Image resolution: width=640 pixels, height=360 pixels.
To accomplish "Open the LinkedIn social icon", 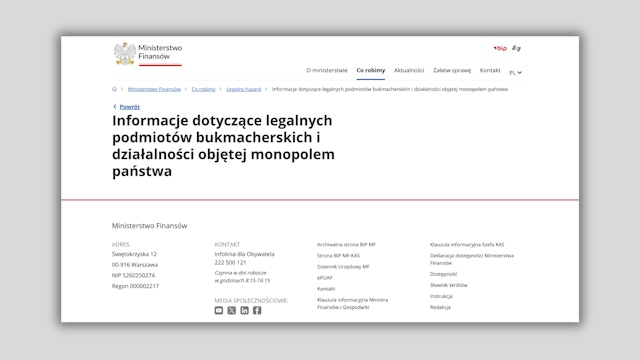I will (x=244, y=310).
